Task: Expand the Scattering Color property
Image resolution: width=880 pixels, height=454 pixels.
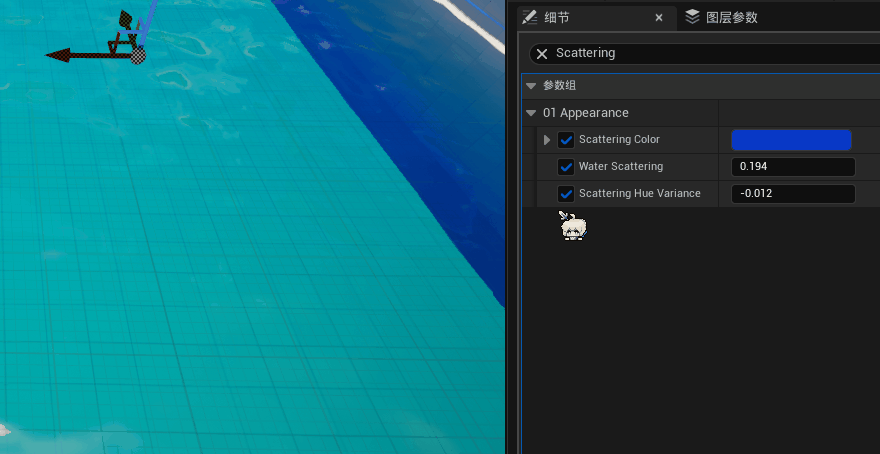Action: tap(547, 140)
